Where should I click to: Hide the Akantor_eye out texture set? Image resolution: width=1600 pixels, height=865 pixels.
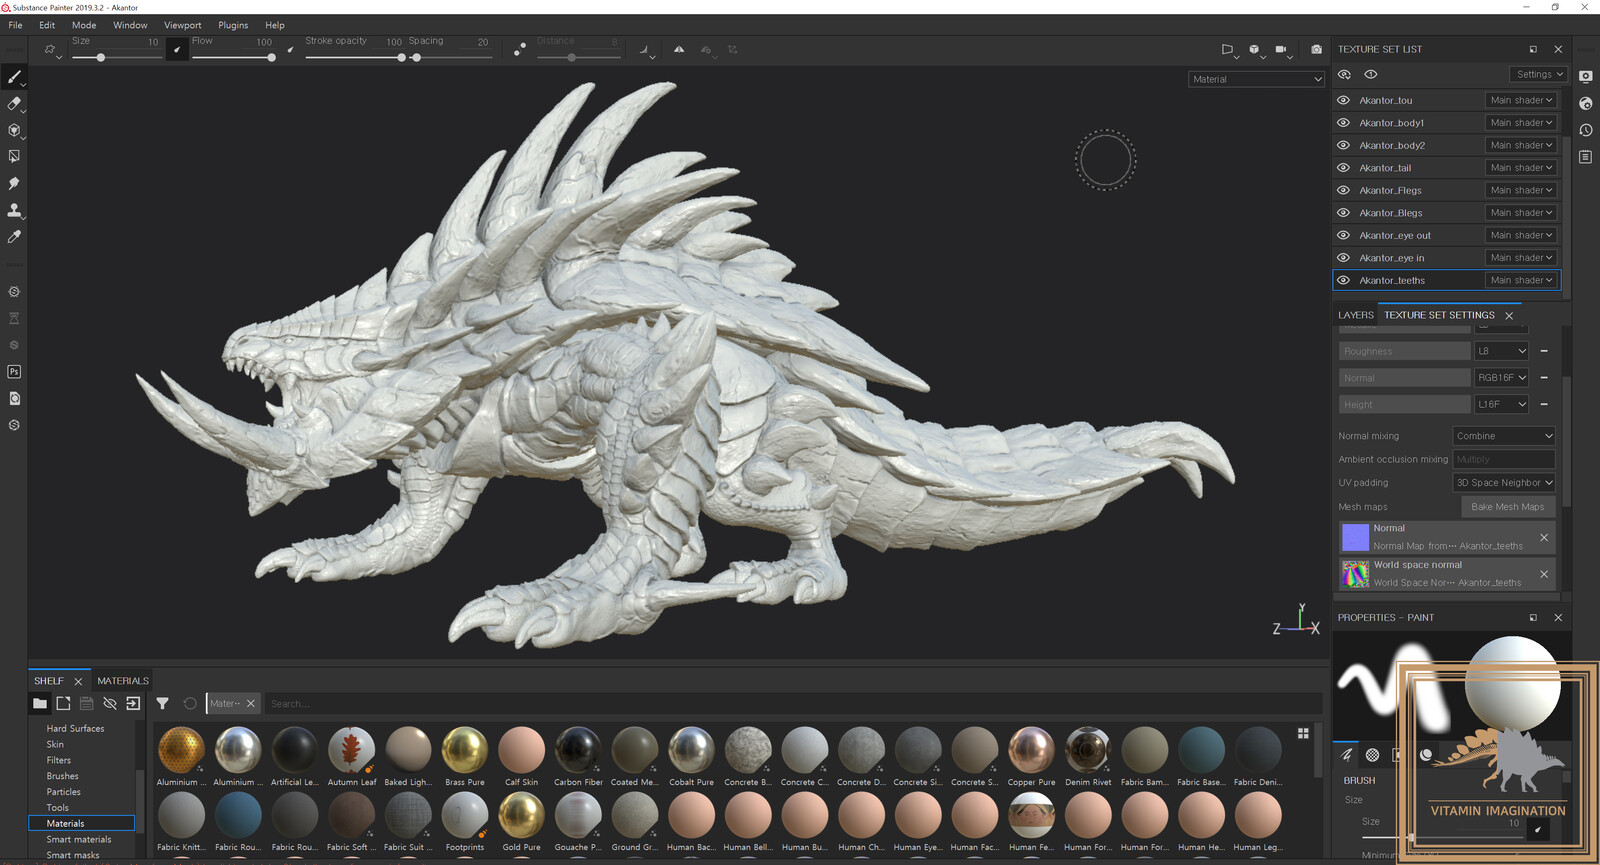click(x=1344, y=235)
